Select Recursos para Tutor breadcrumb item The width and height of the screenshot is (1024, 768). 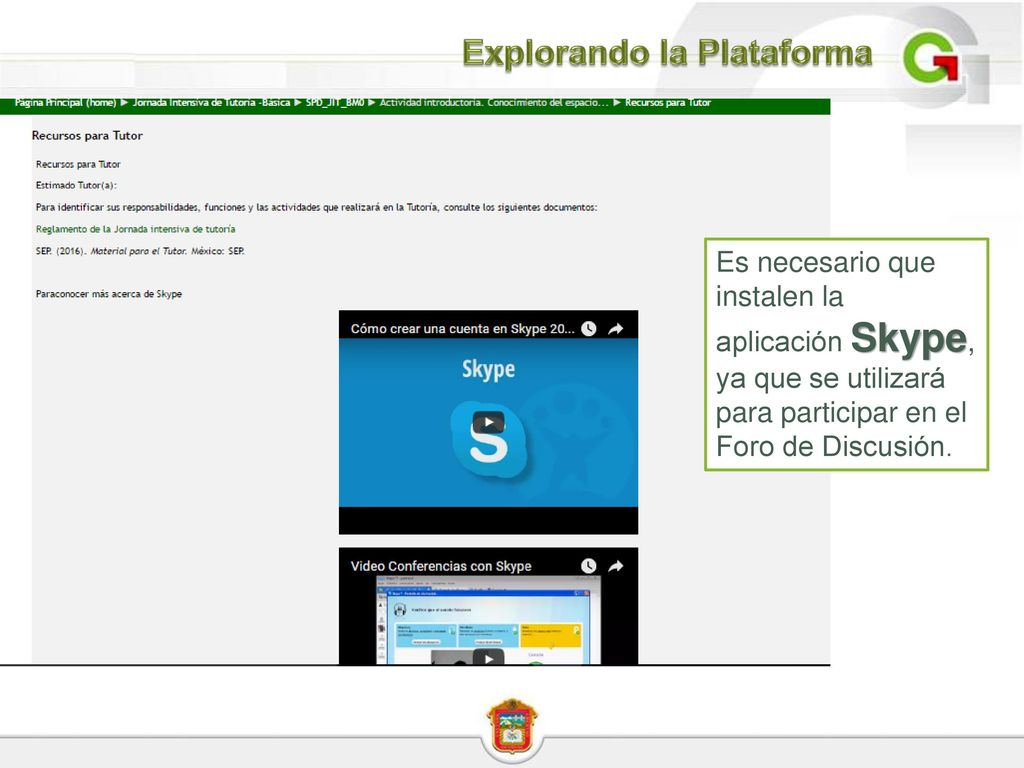click(667, 103)
